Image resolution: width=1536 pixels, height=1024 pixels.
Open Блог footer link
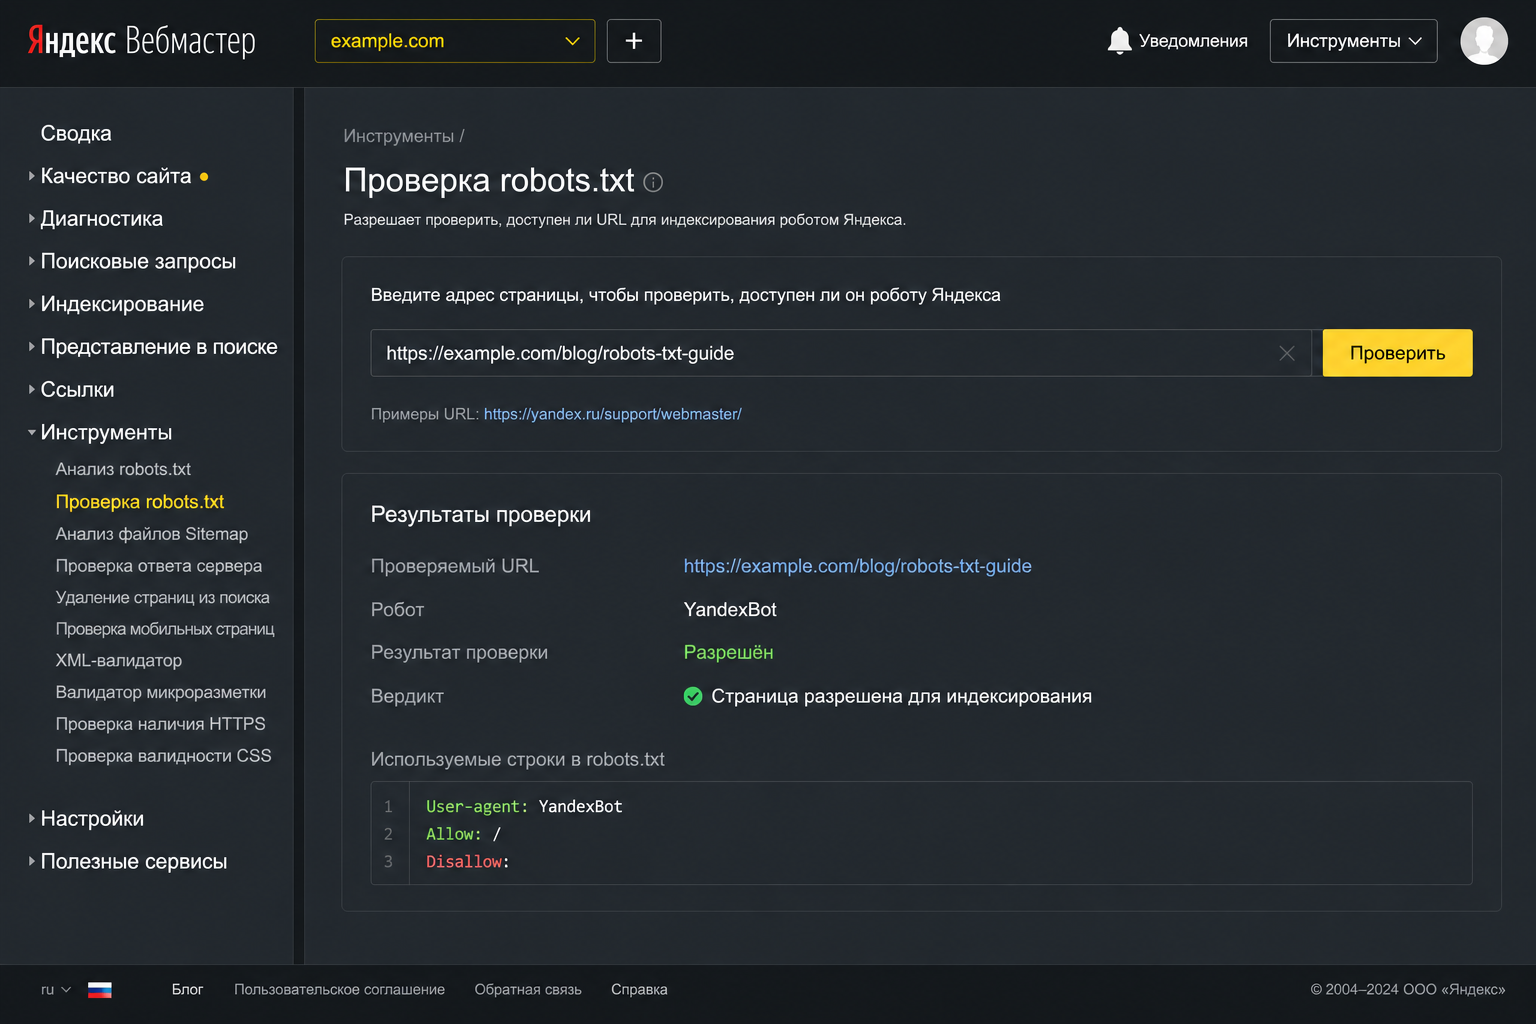[x=187, y=990]
